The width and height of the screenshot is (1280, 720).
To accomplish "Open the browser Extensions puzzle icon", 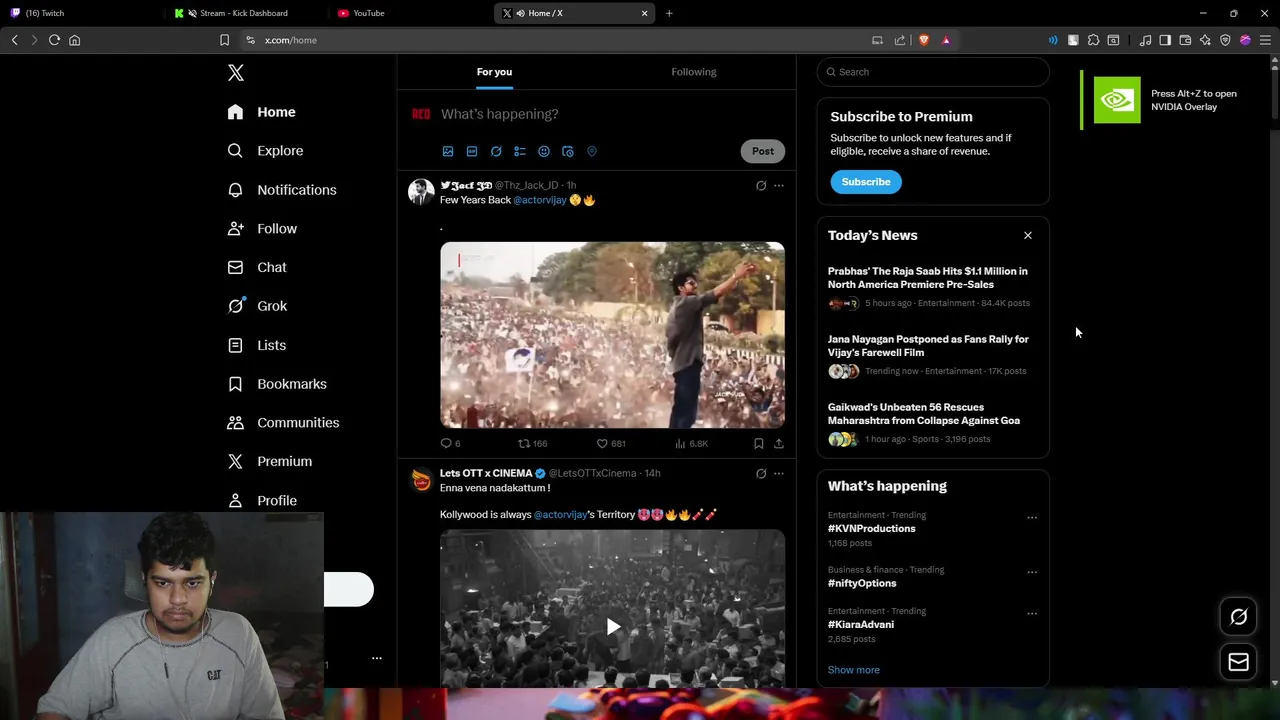I will coord(1093,40).
